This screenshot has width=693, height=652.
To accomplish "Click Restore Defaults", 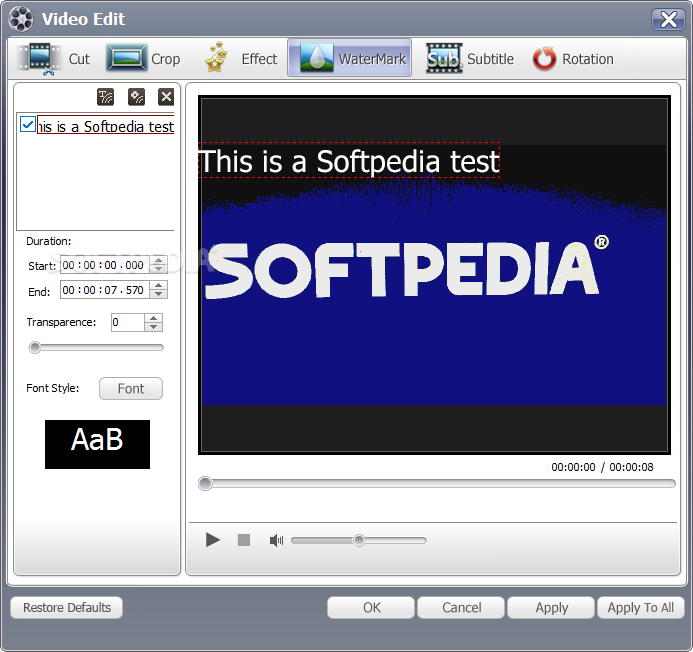I will click(x=67, y=607).
